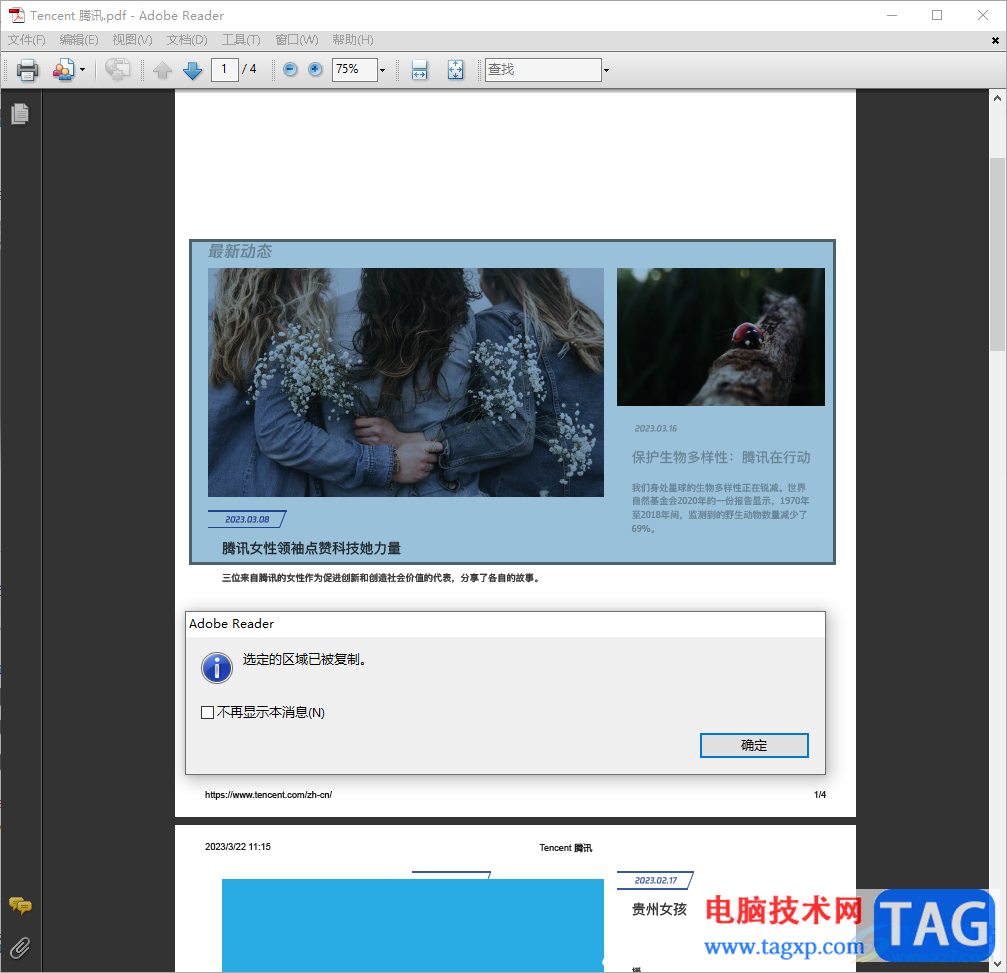Click the 2023/3/22 11:15 page header timestamp
The width and height of the screenshot is (1007, 973).
click(x=238, y=846)
